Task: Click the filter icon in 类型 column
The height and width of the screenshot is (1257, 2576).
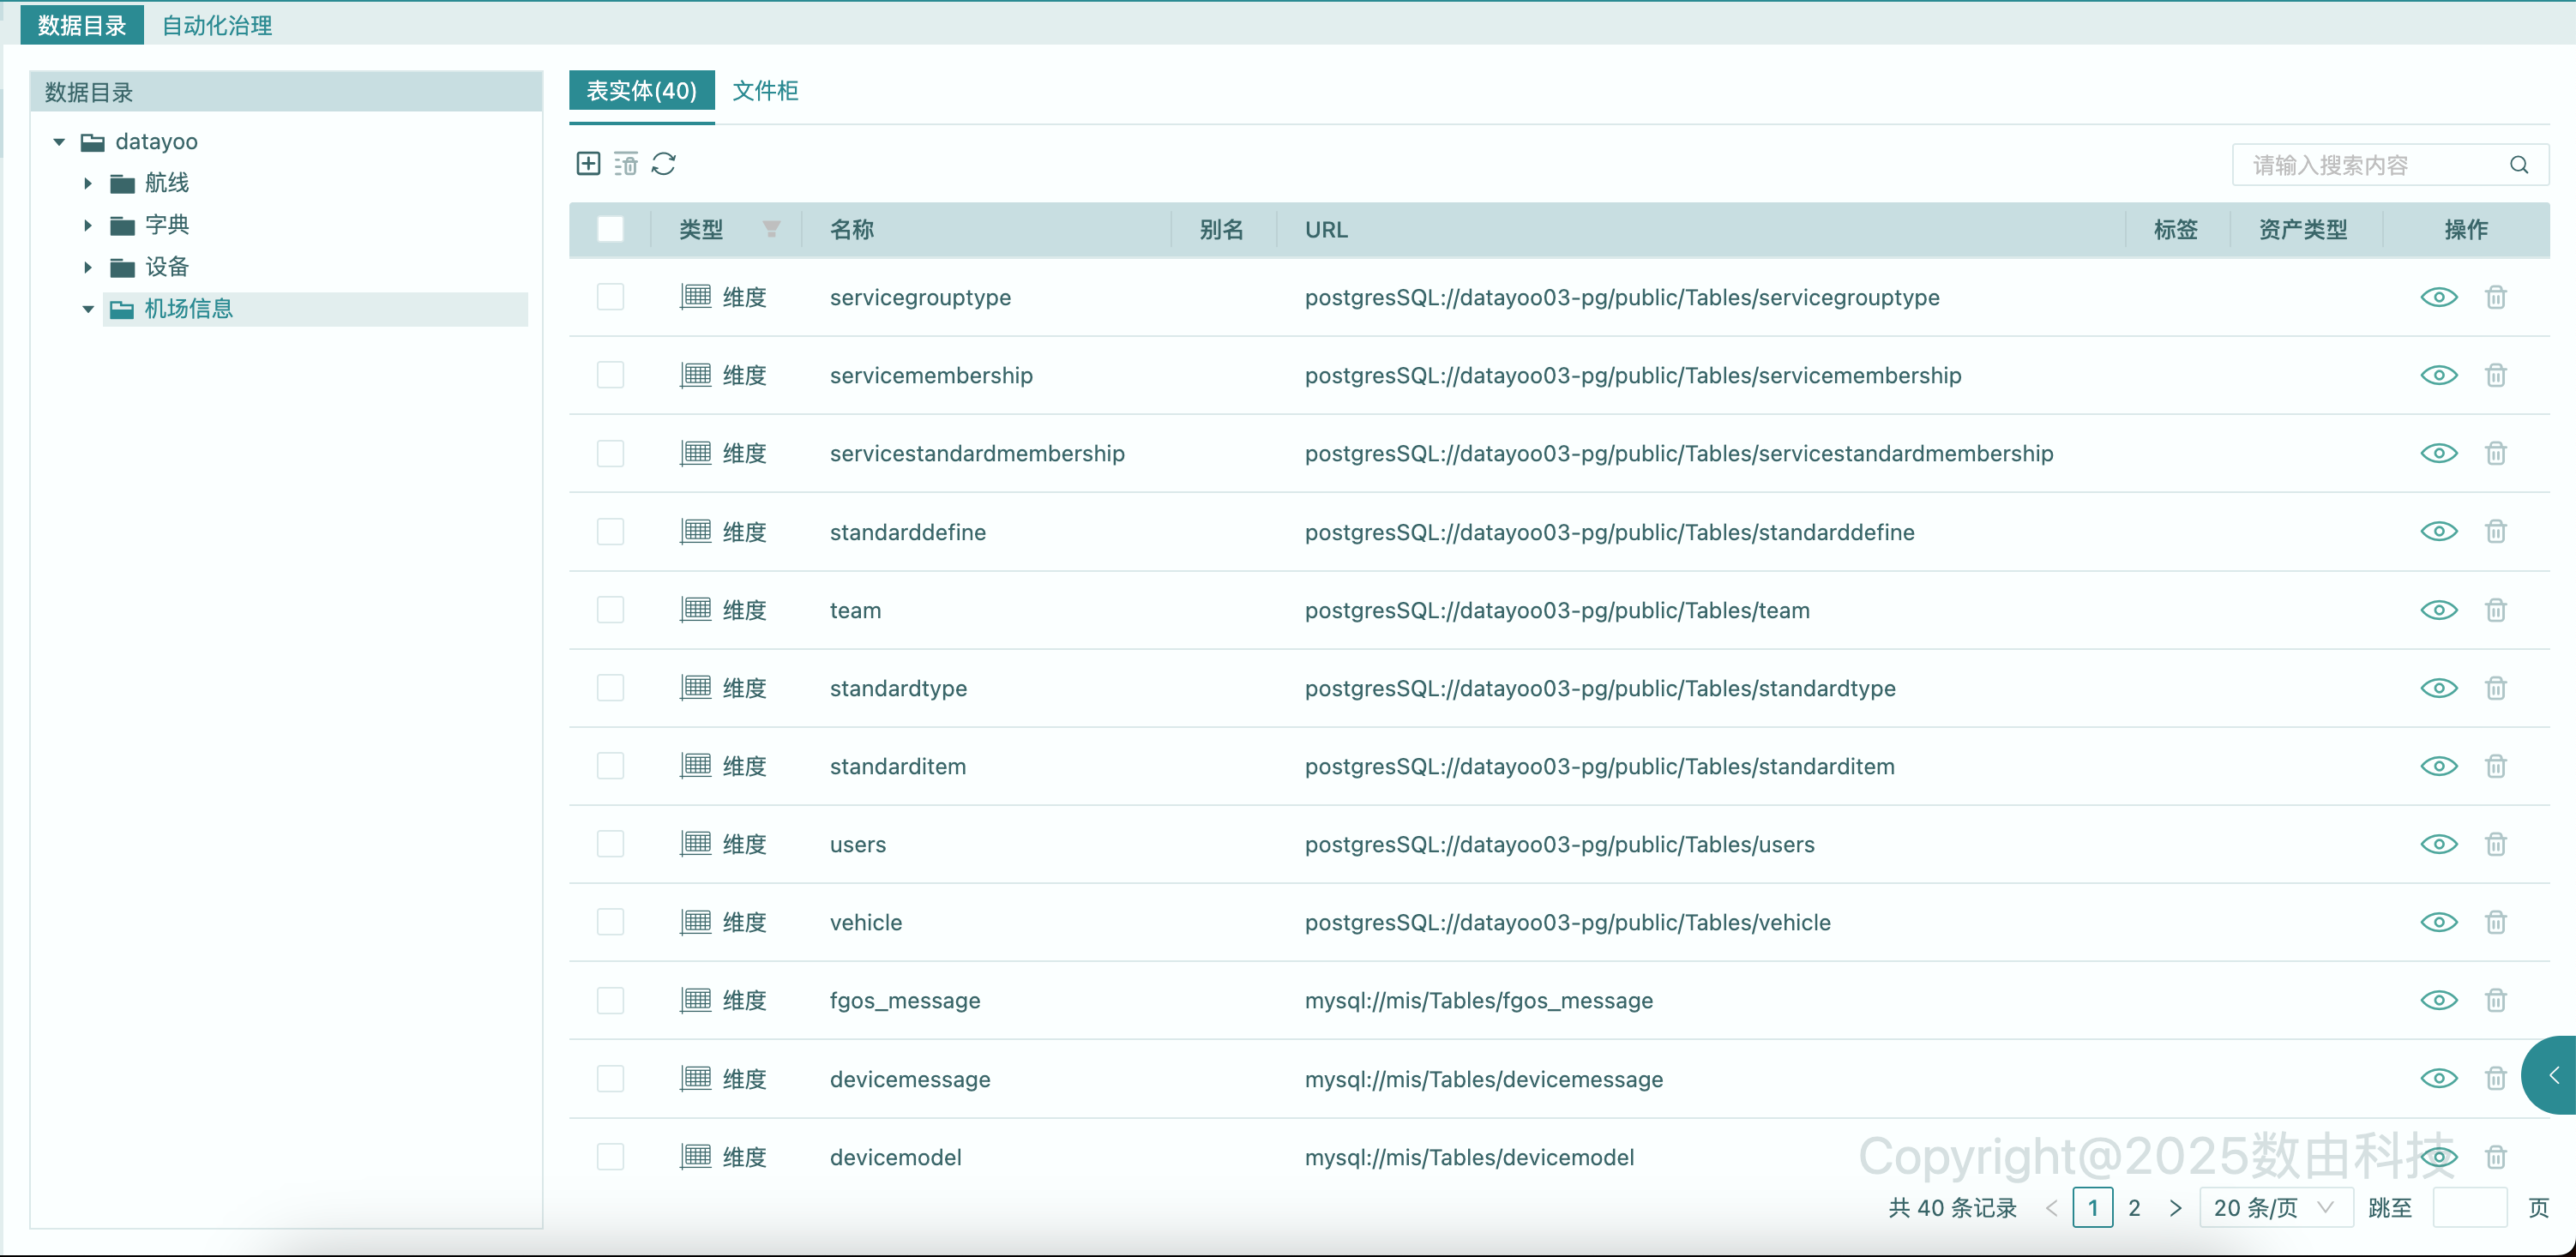Action: coord(771,229)
